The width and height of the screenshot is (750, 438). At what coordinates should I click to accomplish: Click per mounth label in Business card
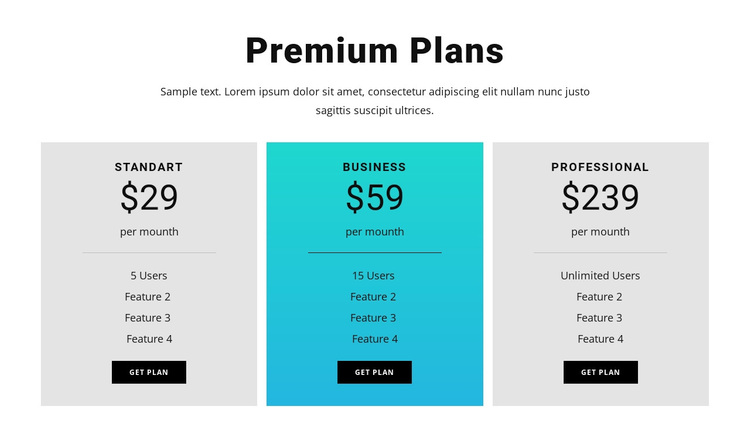coord(375,232)
